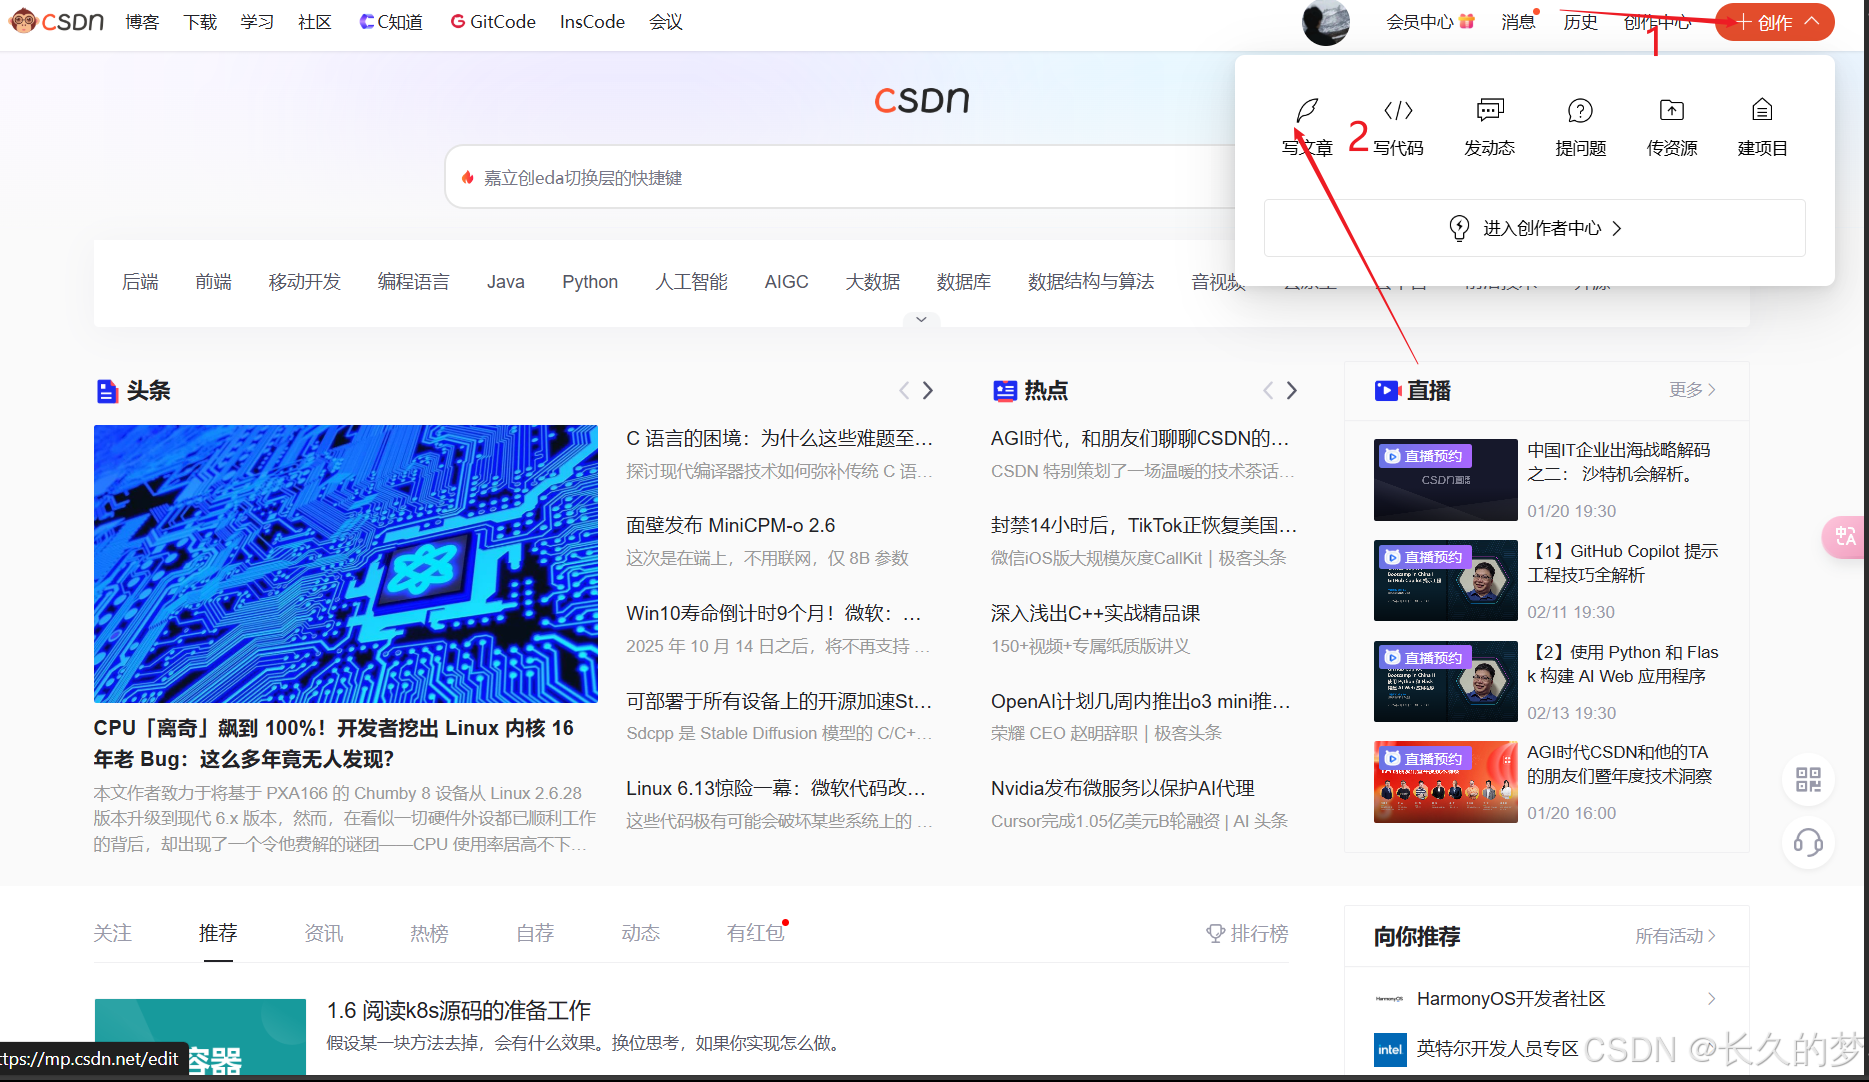Click the 传资源 upload folder icon
Screen dimensions: 1869x1082
1670,111
